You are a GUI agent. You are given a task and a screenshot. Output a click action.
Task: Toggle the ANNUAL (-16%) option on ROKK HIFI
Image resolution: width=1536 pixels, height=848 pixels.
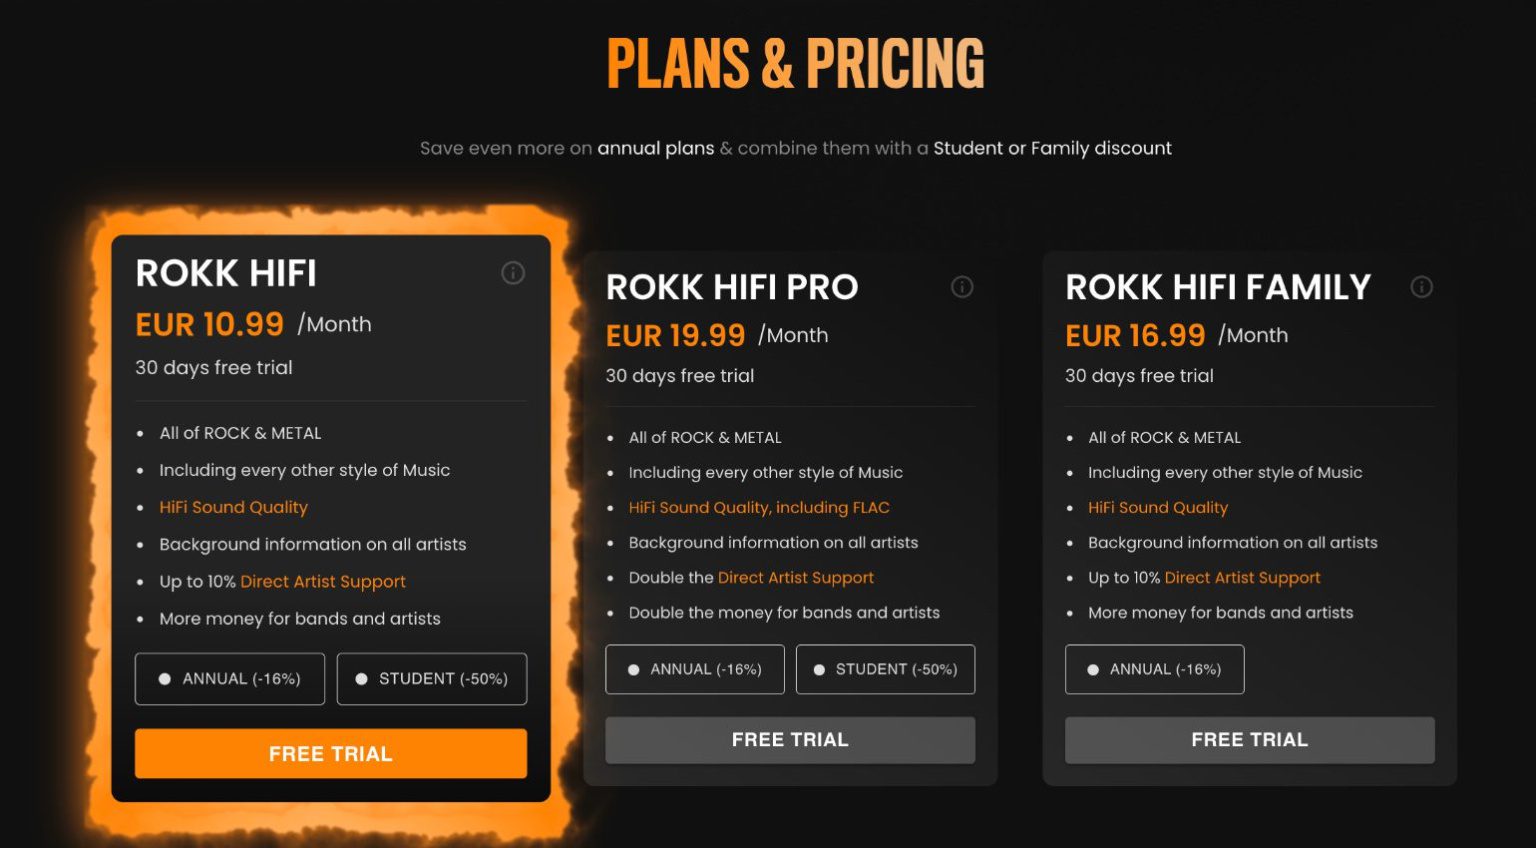[229, 679]
